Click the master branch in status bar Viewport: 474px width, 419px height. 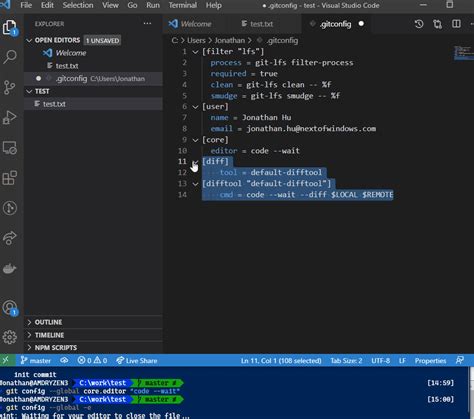click(x=35, y=360)
